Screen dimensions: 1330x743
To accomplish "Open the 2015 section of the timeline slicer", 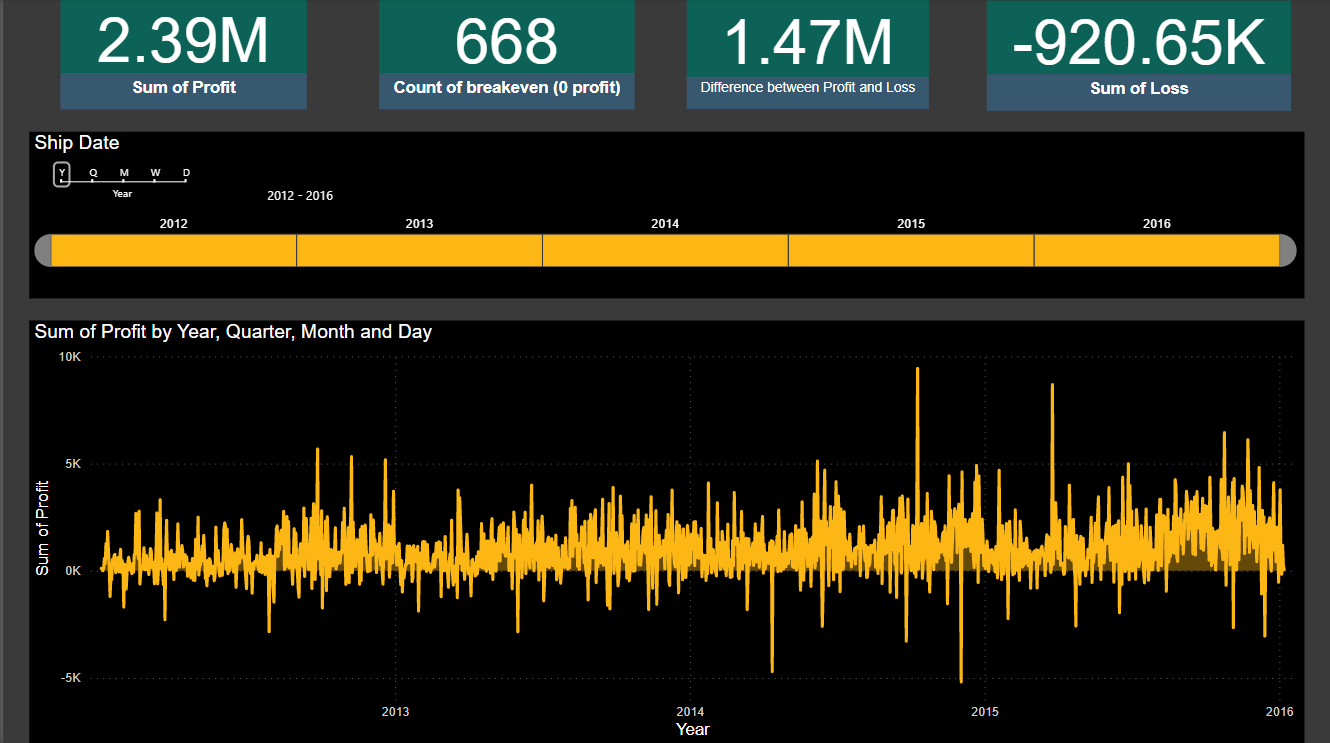I will [x=910, y=249].
